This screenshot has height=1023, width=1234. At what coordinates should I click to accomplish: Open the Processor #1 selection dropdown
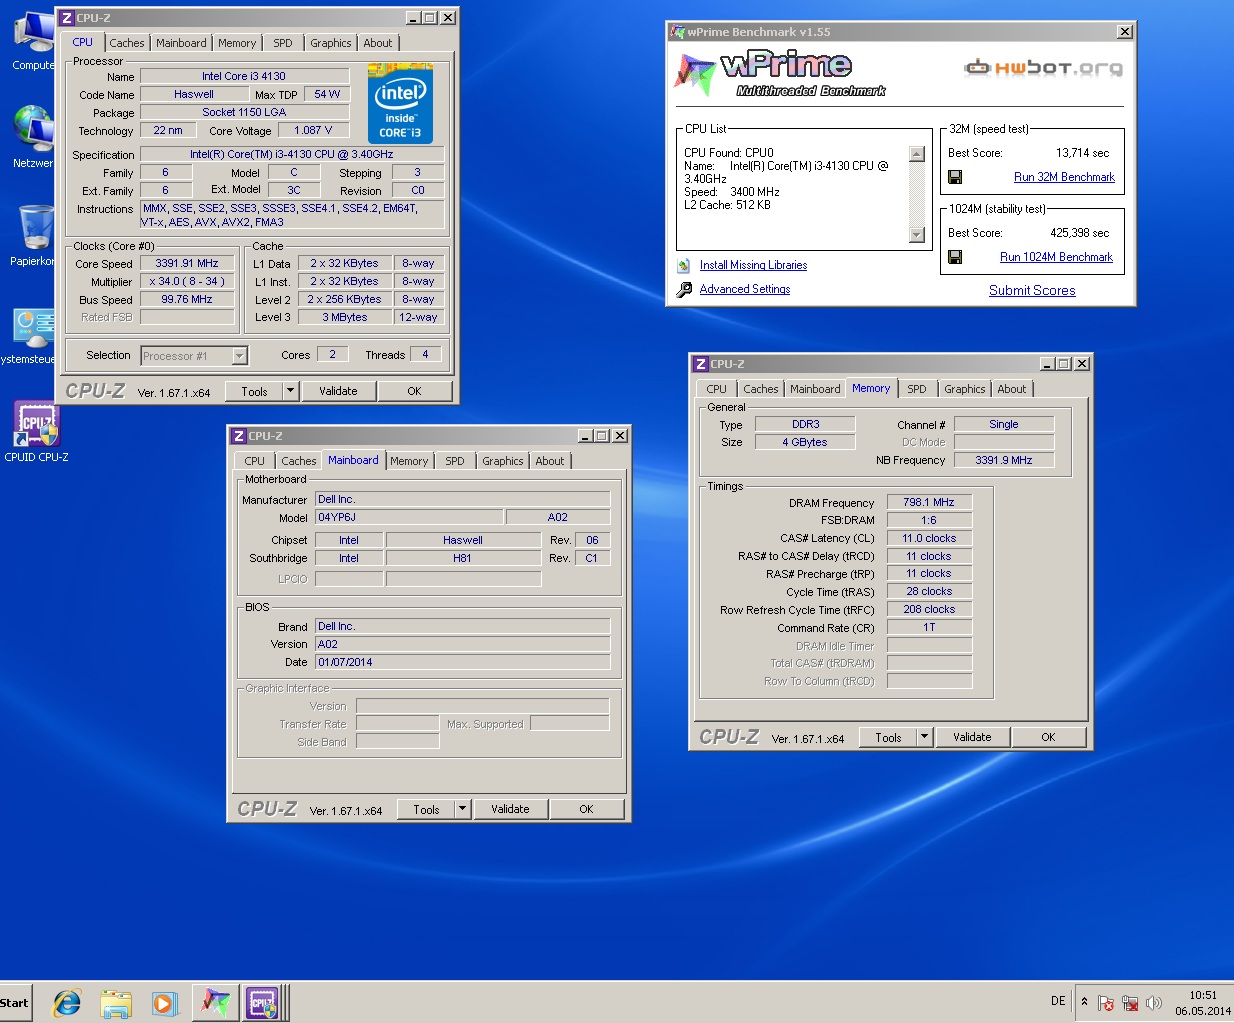pos(239,356)
